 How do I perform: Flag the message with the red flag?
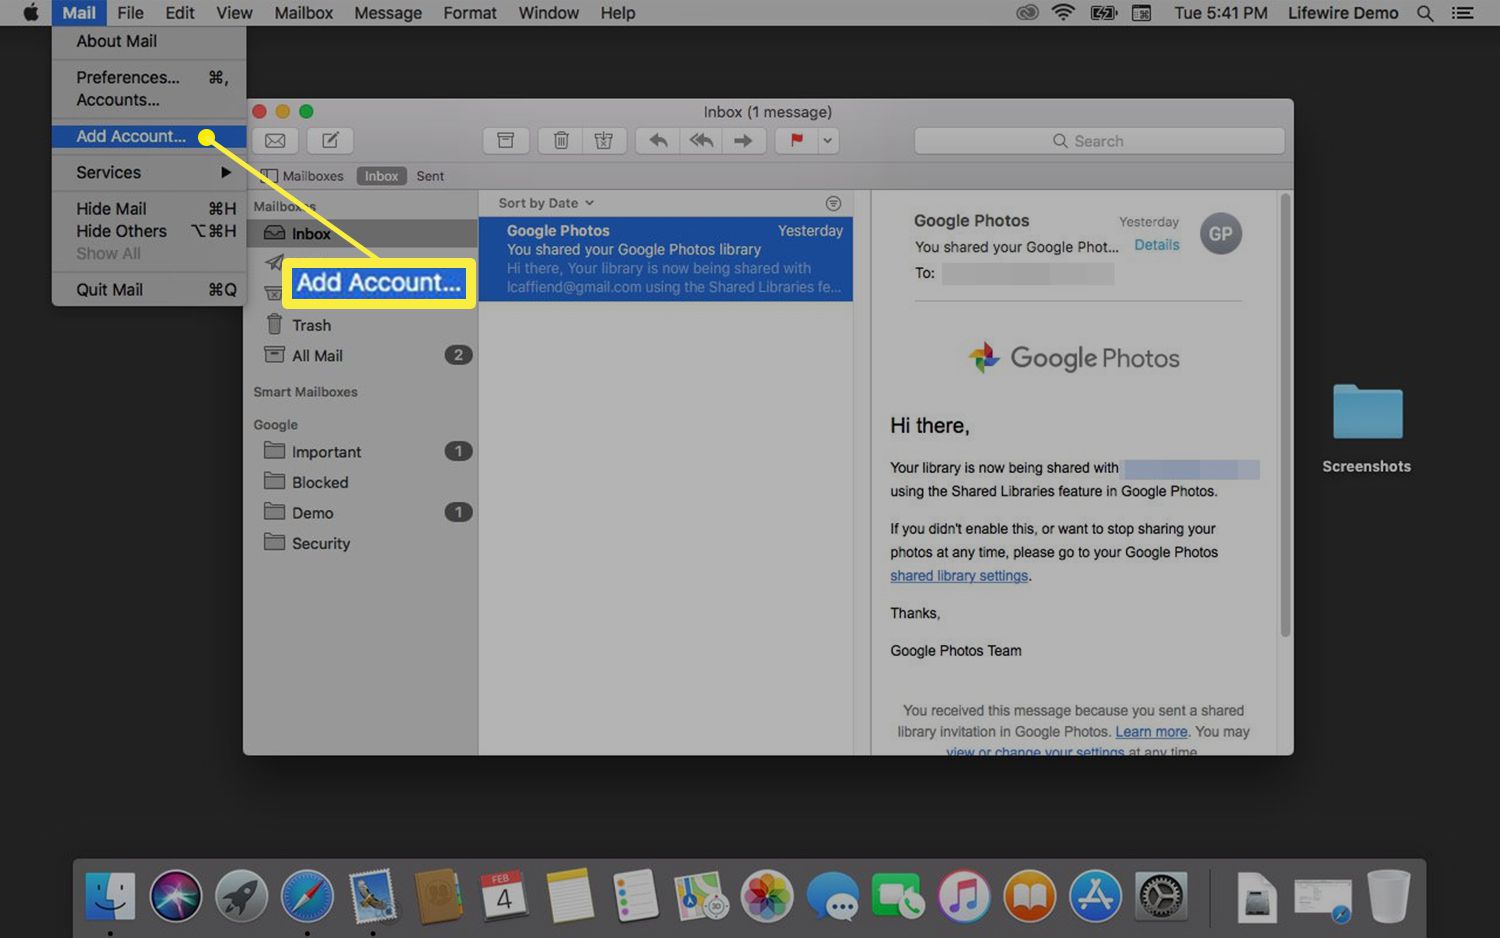coord(797,141)
